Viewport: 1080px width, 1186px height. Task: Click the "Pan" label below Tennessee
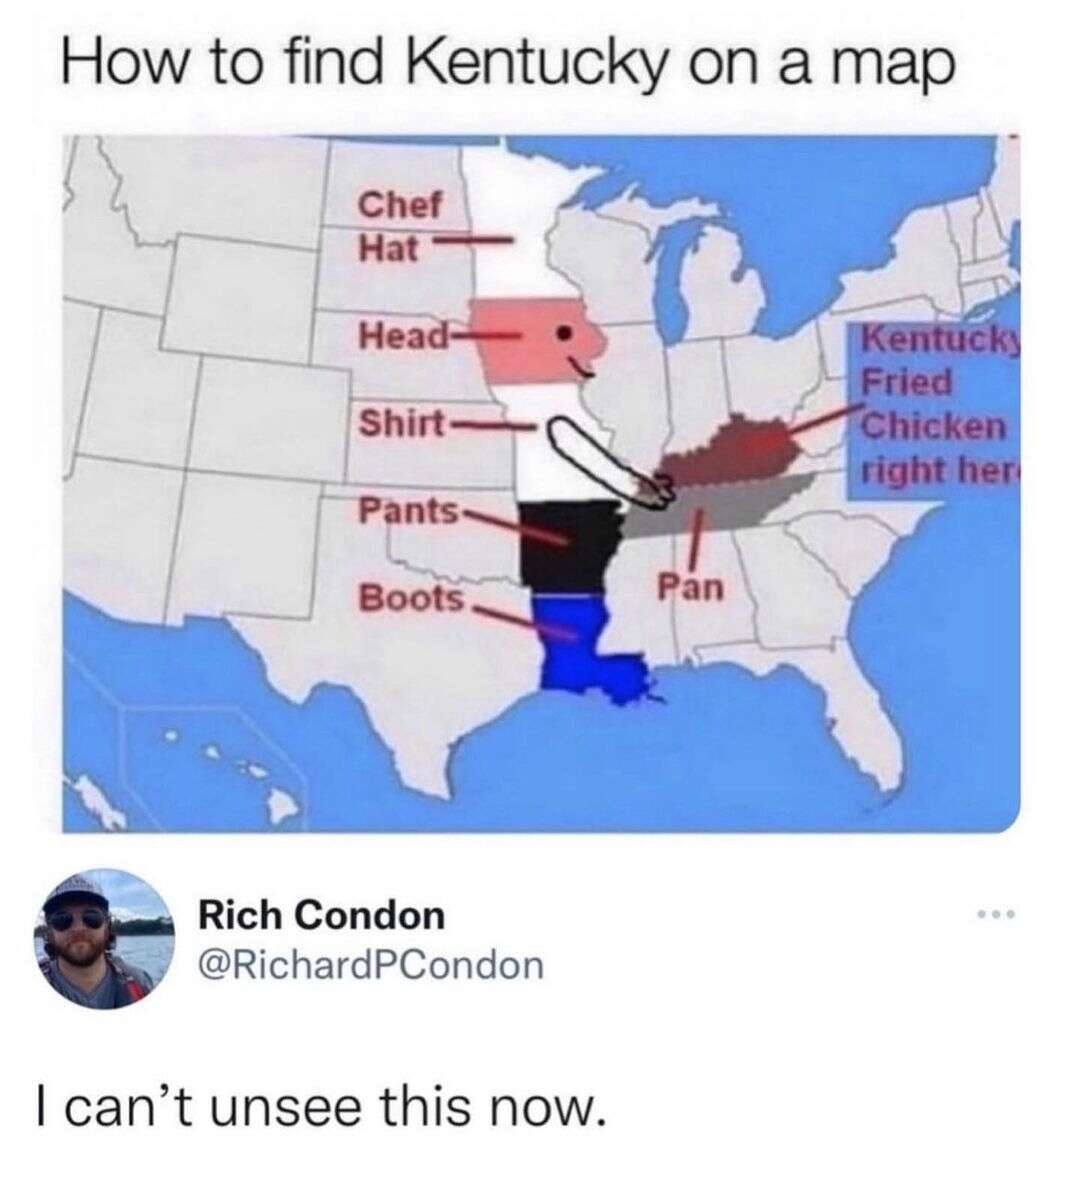691,587
